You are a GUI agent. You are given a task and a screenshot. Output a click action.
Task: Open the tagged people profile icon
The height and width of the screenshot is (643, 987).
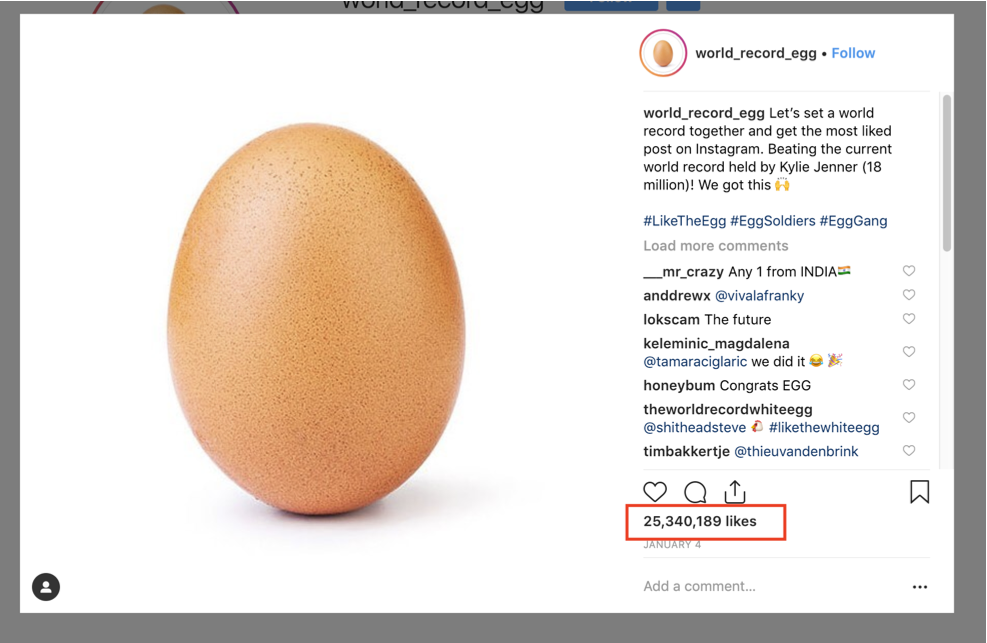[46, 587]
